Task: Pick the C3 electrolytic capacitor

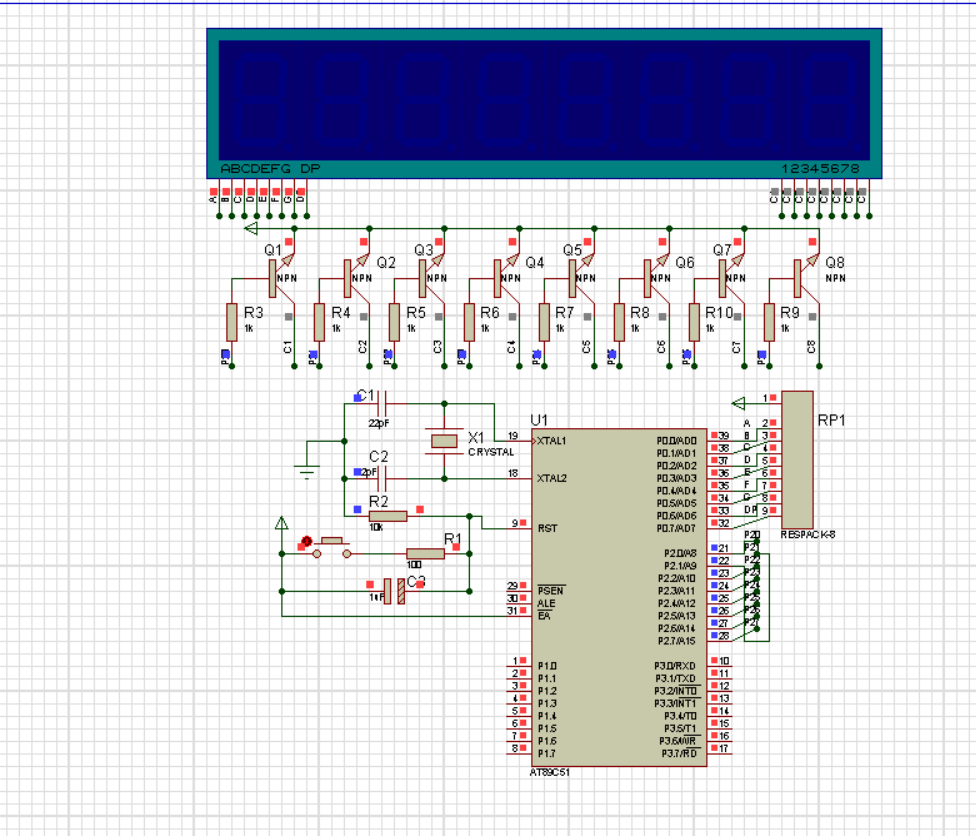Action: pos(395,591)
